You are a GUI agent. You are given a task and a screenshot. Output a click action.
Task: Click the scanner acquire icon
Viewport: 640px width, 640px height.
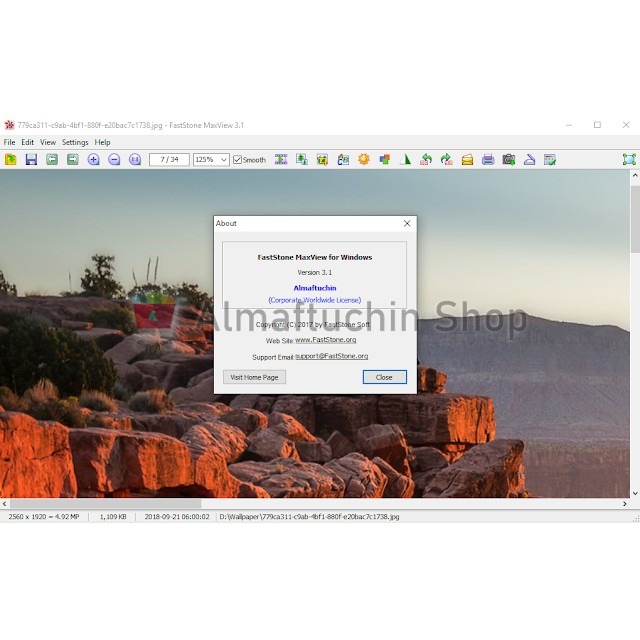pos(529,159)
